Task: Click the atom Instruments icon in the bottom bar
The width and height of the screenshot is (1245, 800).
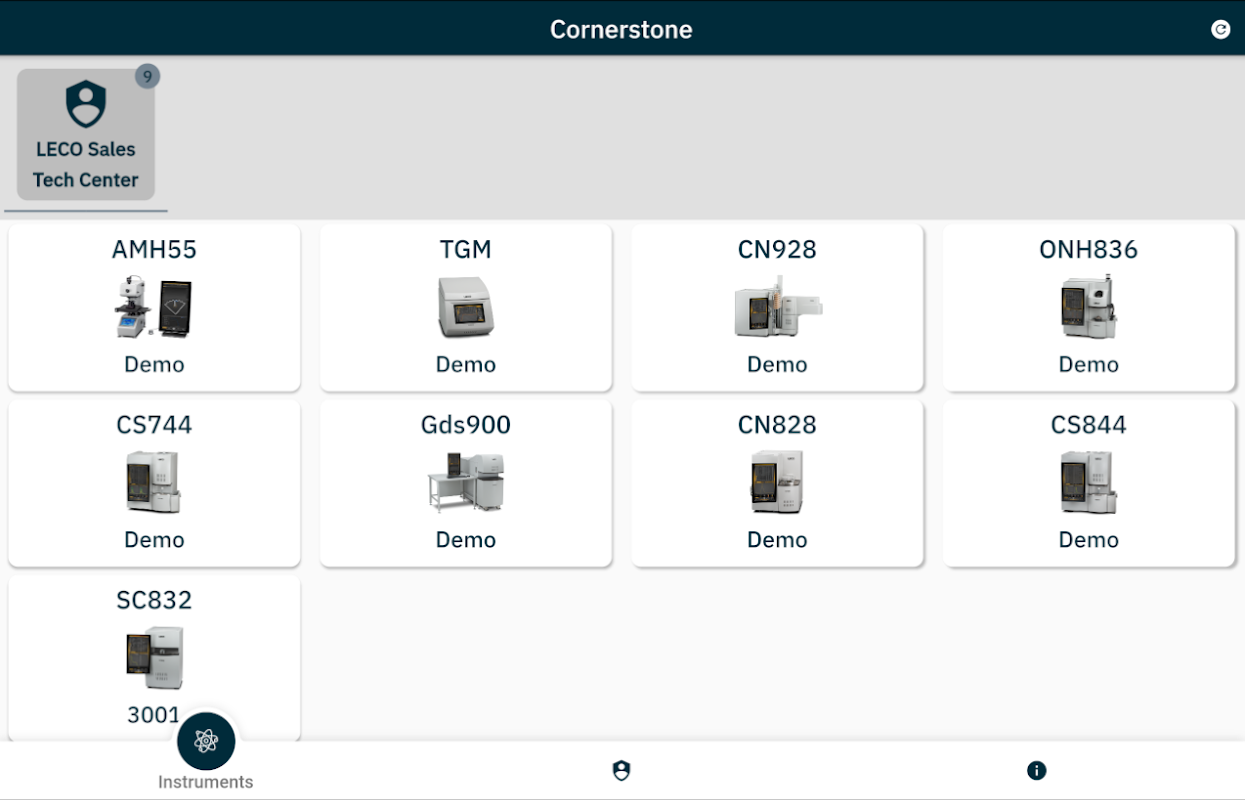Action: coord(206,741)
